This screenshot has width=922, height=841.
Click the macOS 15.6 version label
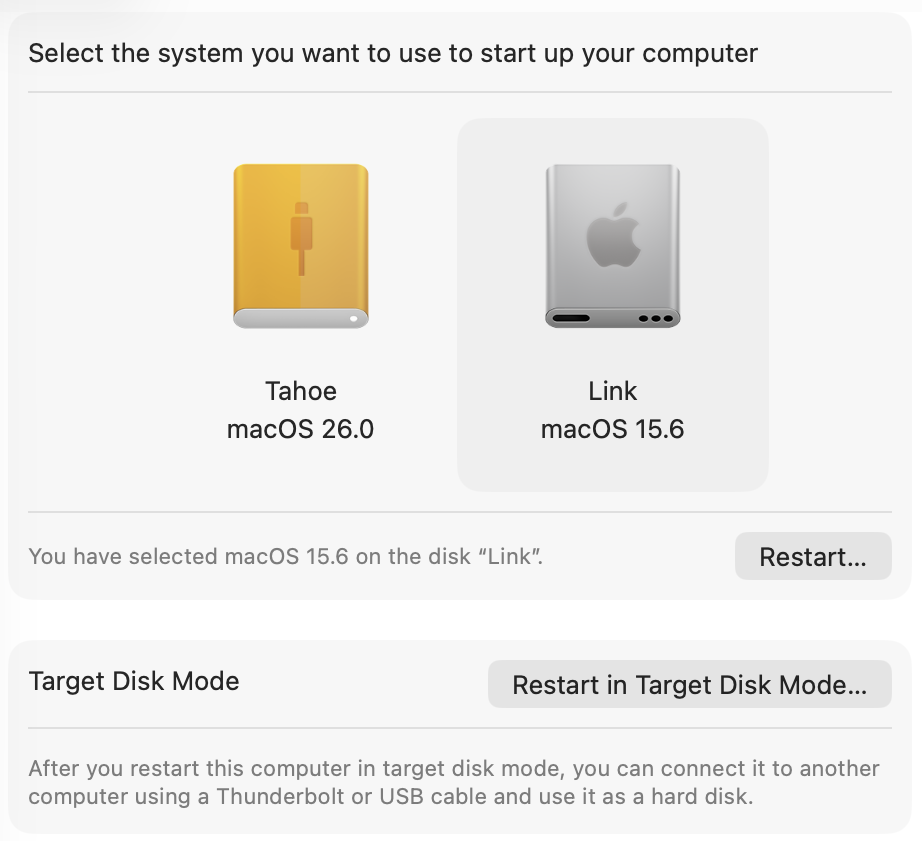[612, 429]
